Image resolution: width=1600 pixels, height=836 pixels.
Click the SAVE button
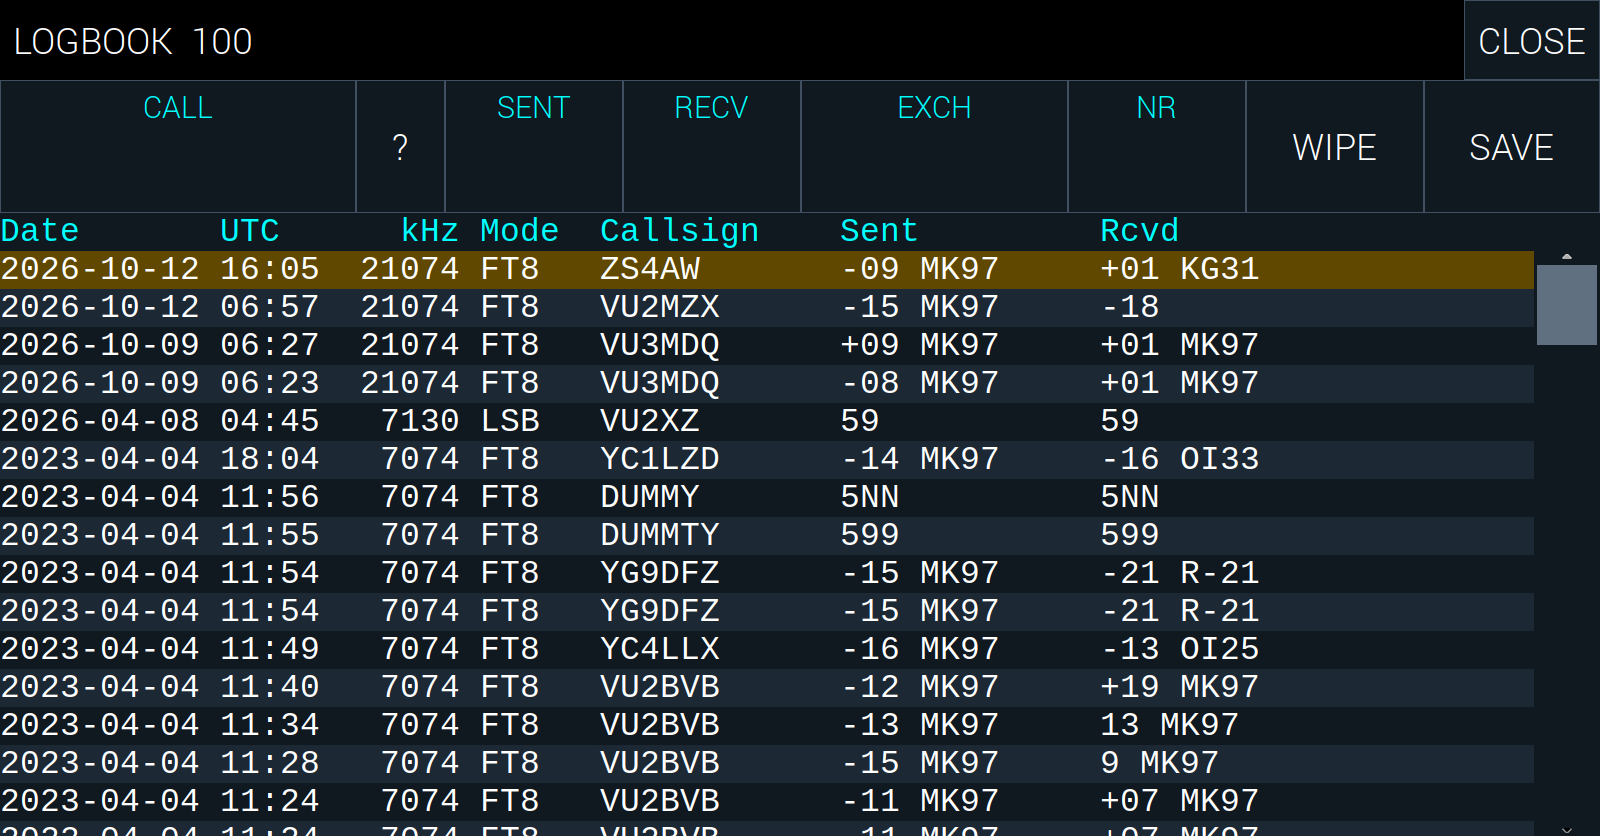click(1511, 147)
